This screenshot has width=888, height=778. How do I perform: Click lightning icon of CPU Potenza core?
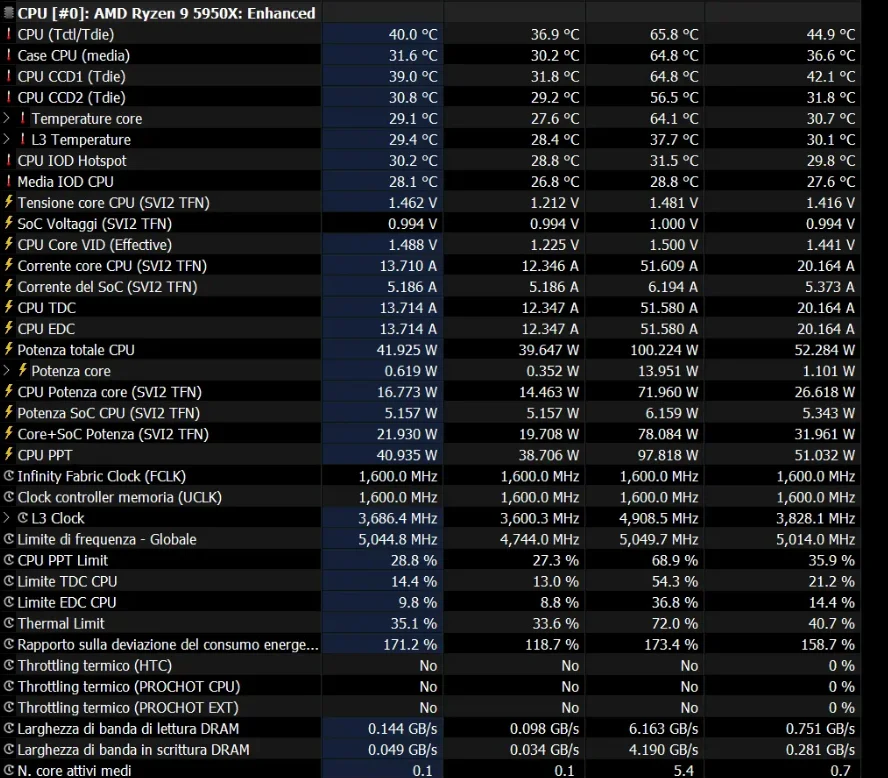point(8,391)
